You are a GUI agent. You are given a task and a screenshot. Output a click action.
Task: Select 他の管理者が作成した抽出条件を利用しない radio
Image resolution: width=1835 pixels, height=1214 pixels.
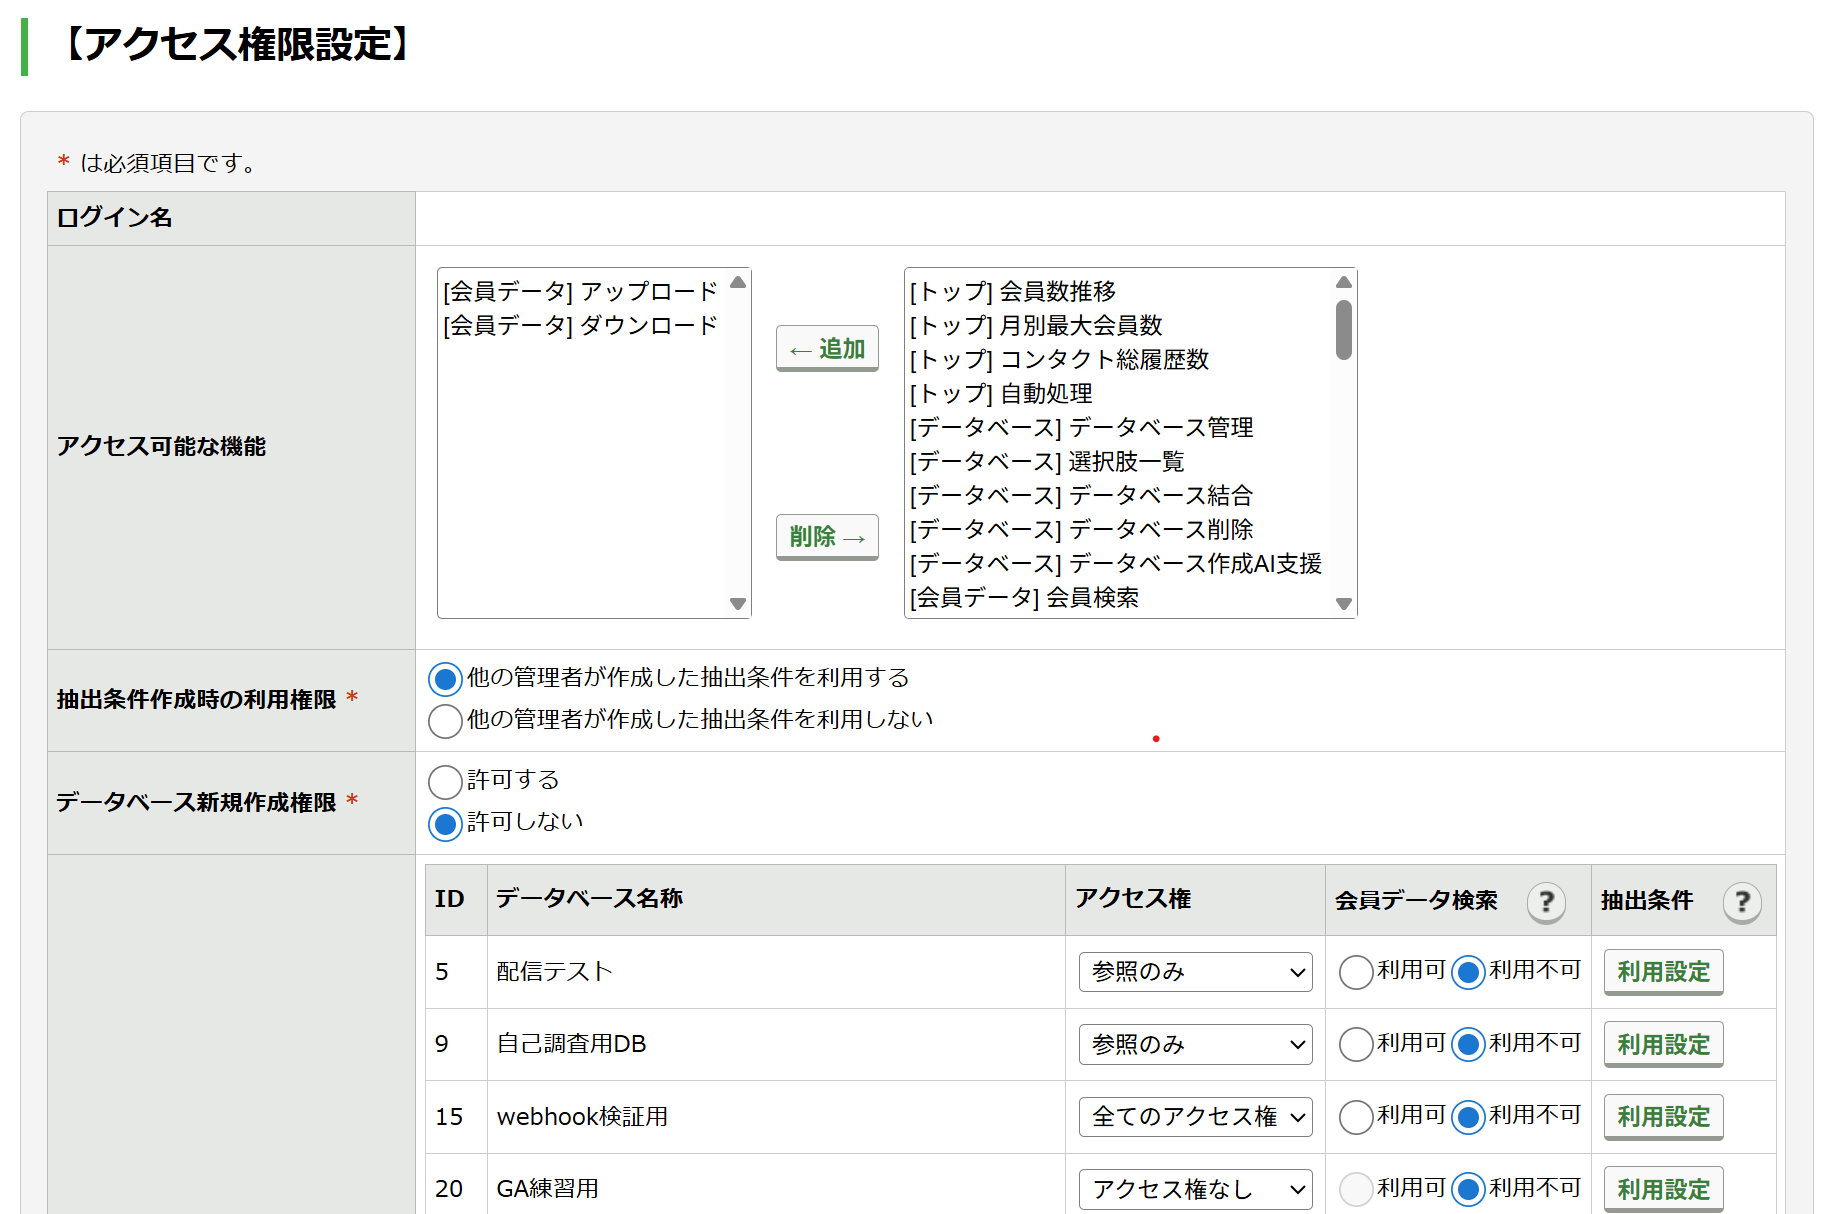point(445,721)
